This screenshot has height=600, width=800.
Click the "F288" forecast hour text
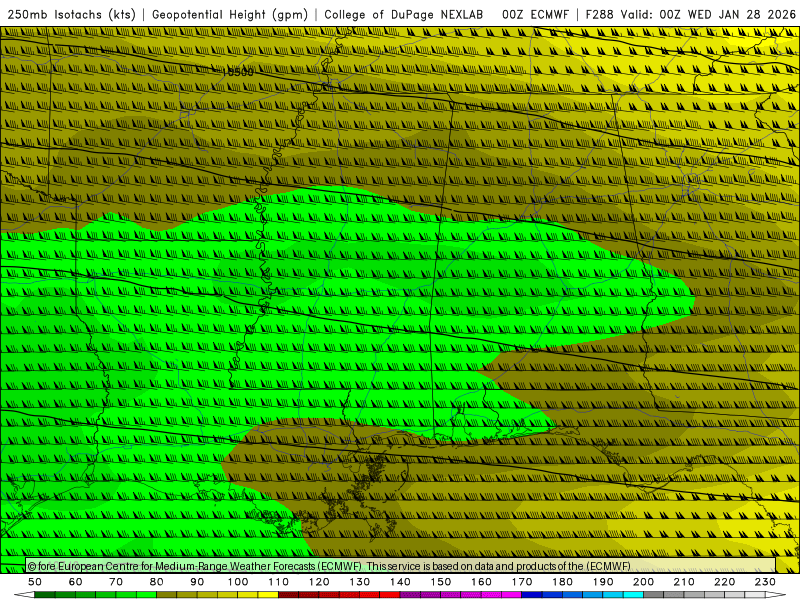click(599, 15)
